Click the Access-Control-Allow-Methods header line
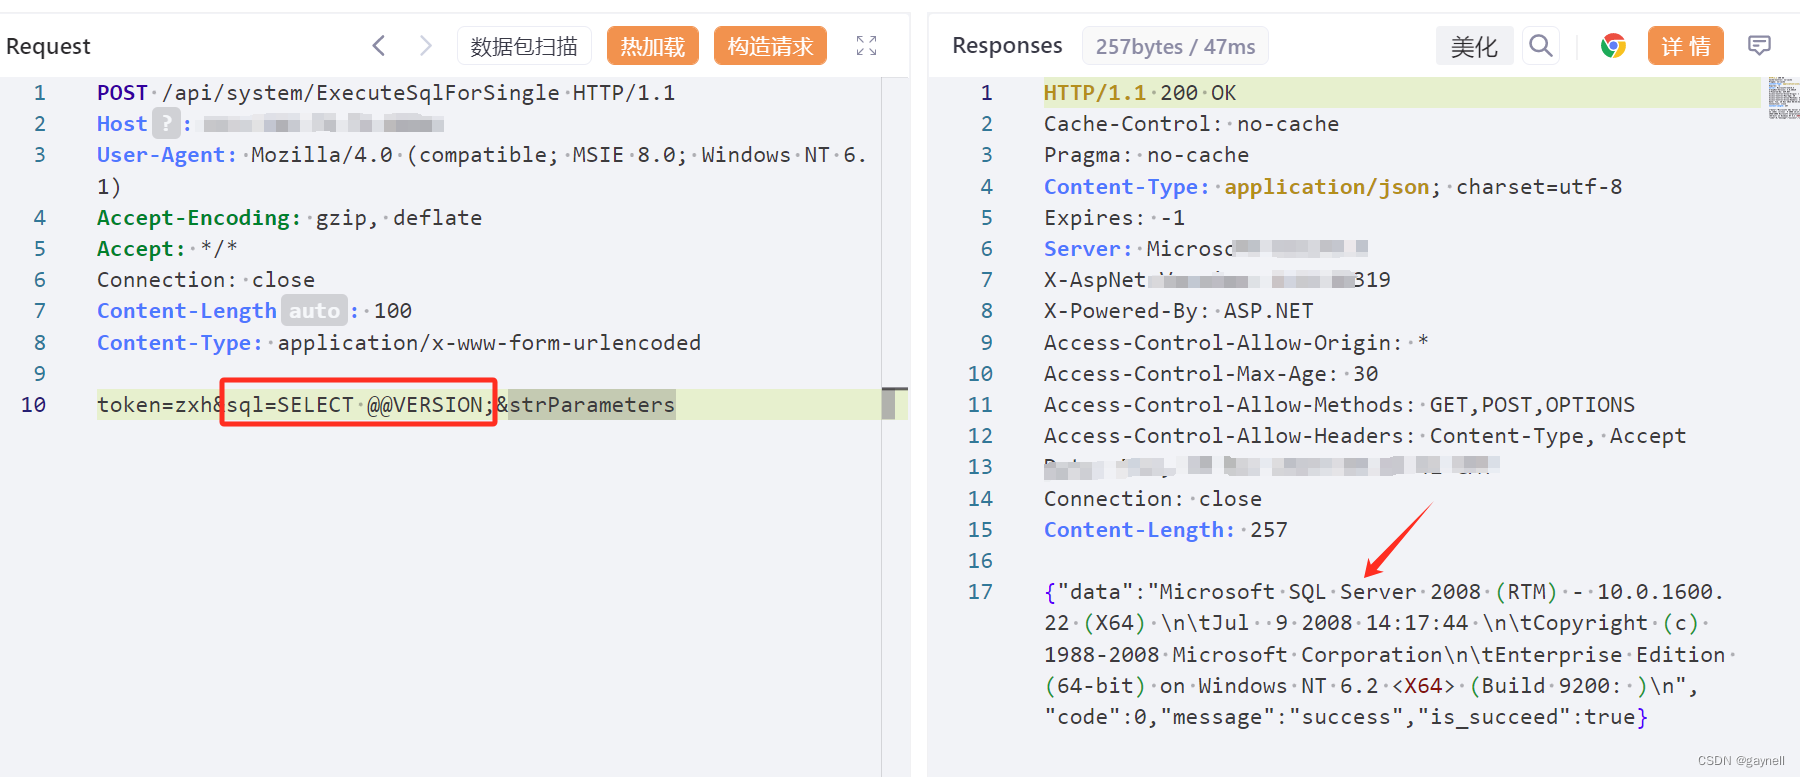Viewport: 1800px width, 777px height. [1340, 405]
